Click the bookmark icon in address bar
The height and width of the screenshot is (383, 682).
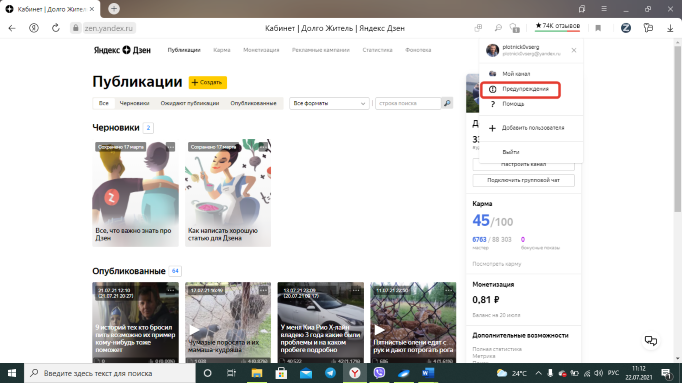(x=598, y=28)
